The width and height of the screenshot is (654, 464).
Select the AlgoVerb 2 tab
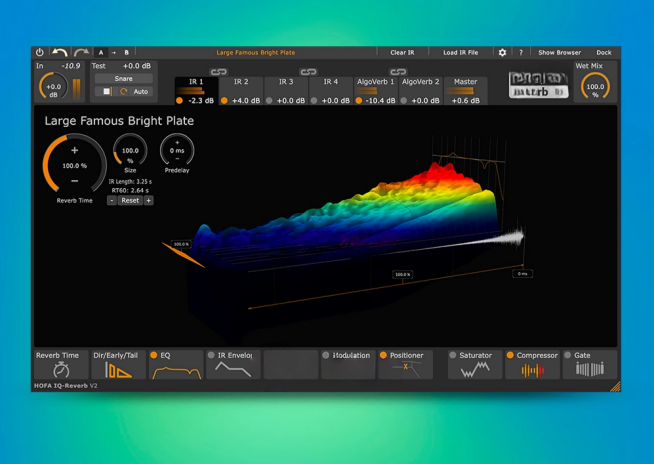click(x=420, y=91)
